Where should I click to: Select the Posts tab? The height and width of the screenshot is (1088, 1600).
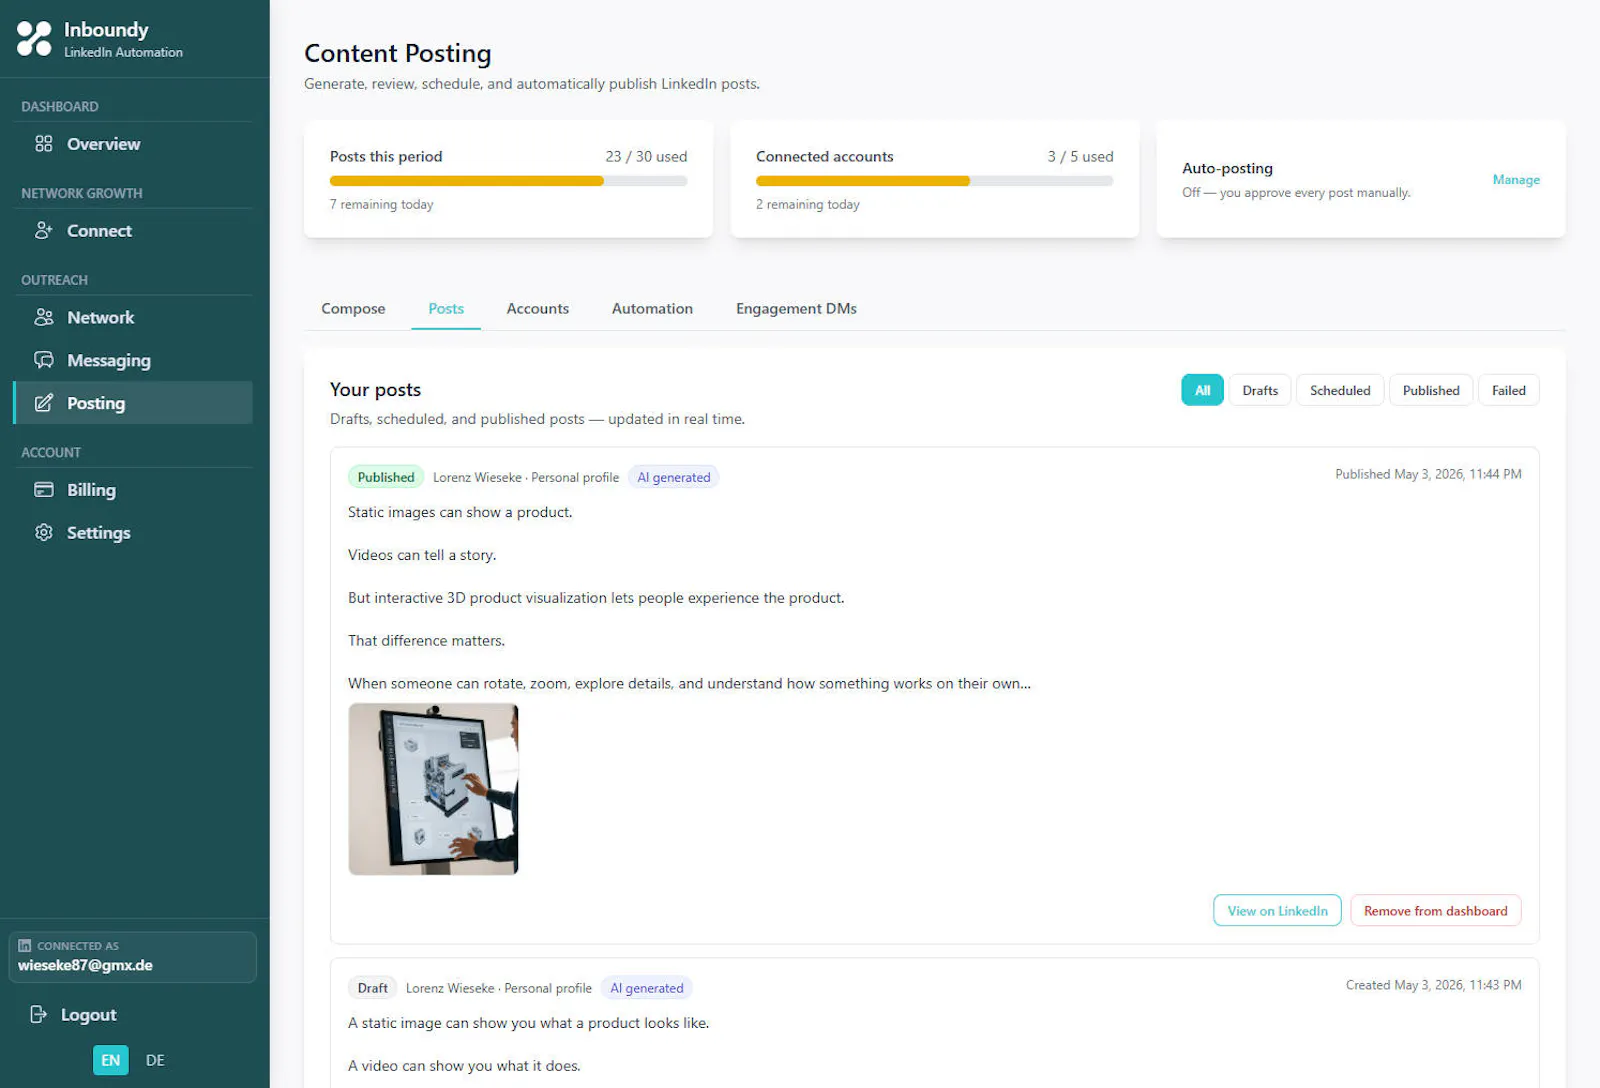pos(446,309)
